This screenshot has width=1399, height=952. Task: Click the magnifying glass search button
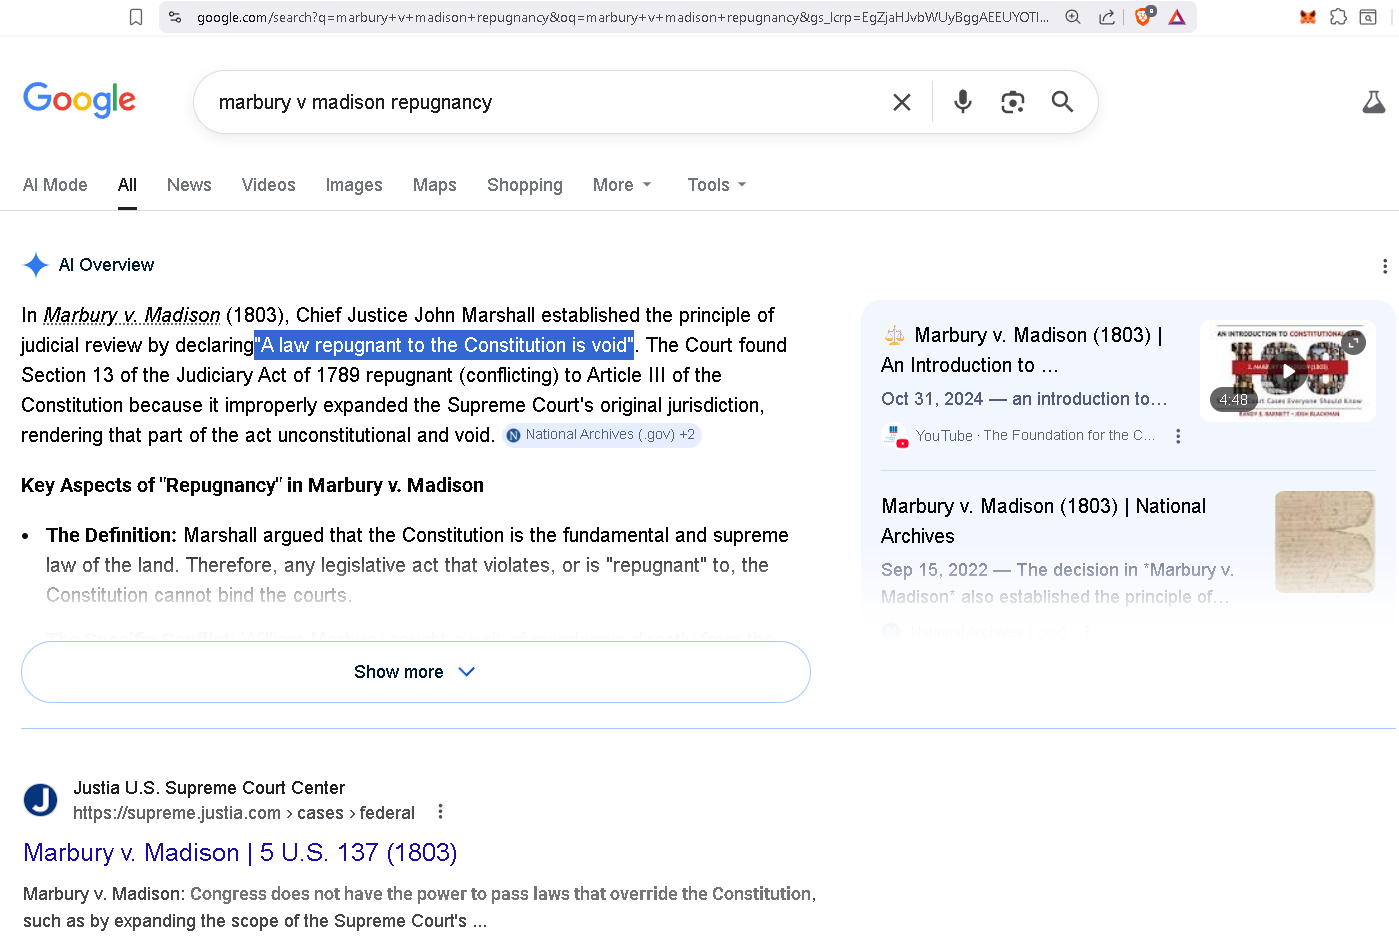click(x=1062, y=102)
